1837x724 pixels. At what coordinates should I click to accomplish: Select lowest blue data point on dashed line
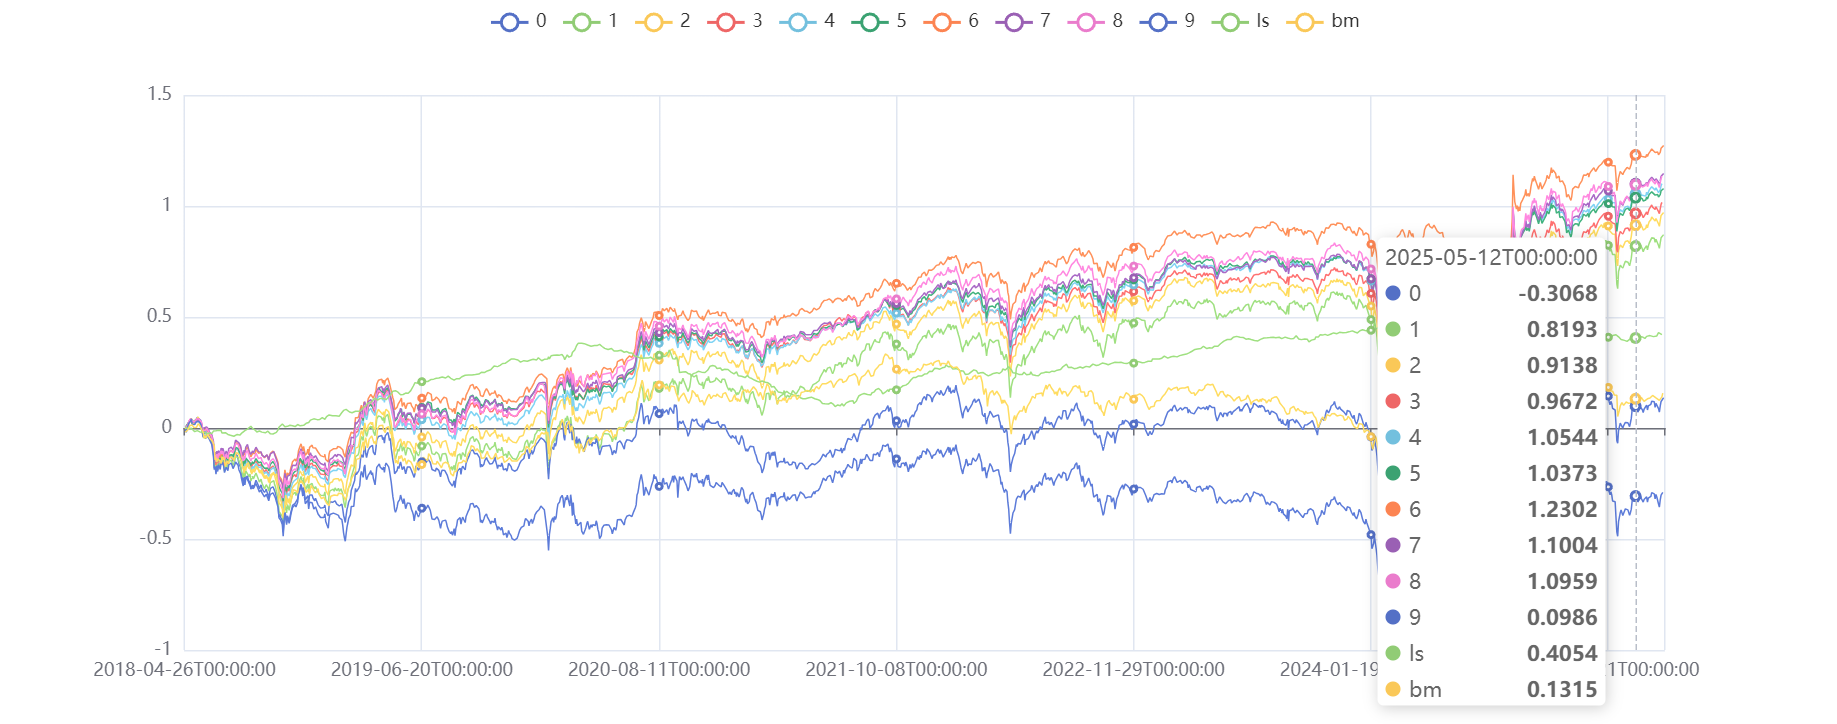1636,496
